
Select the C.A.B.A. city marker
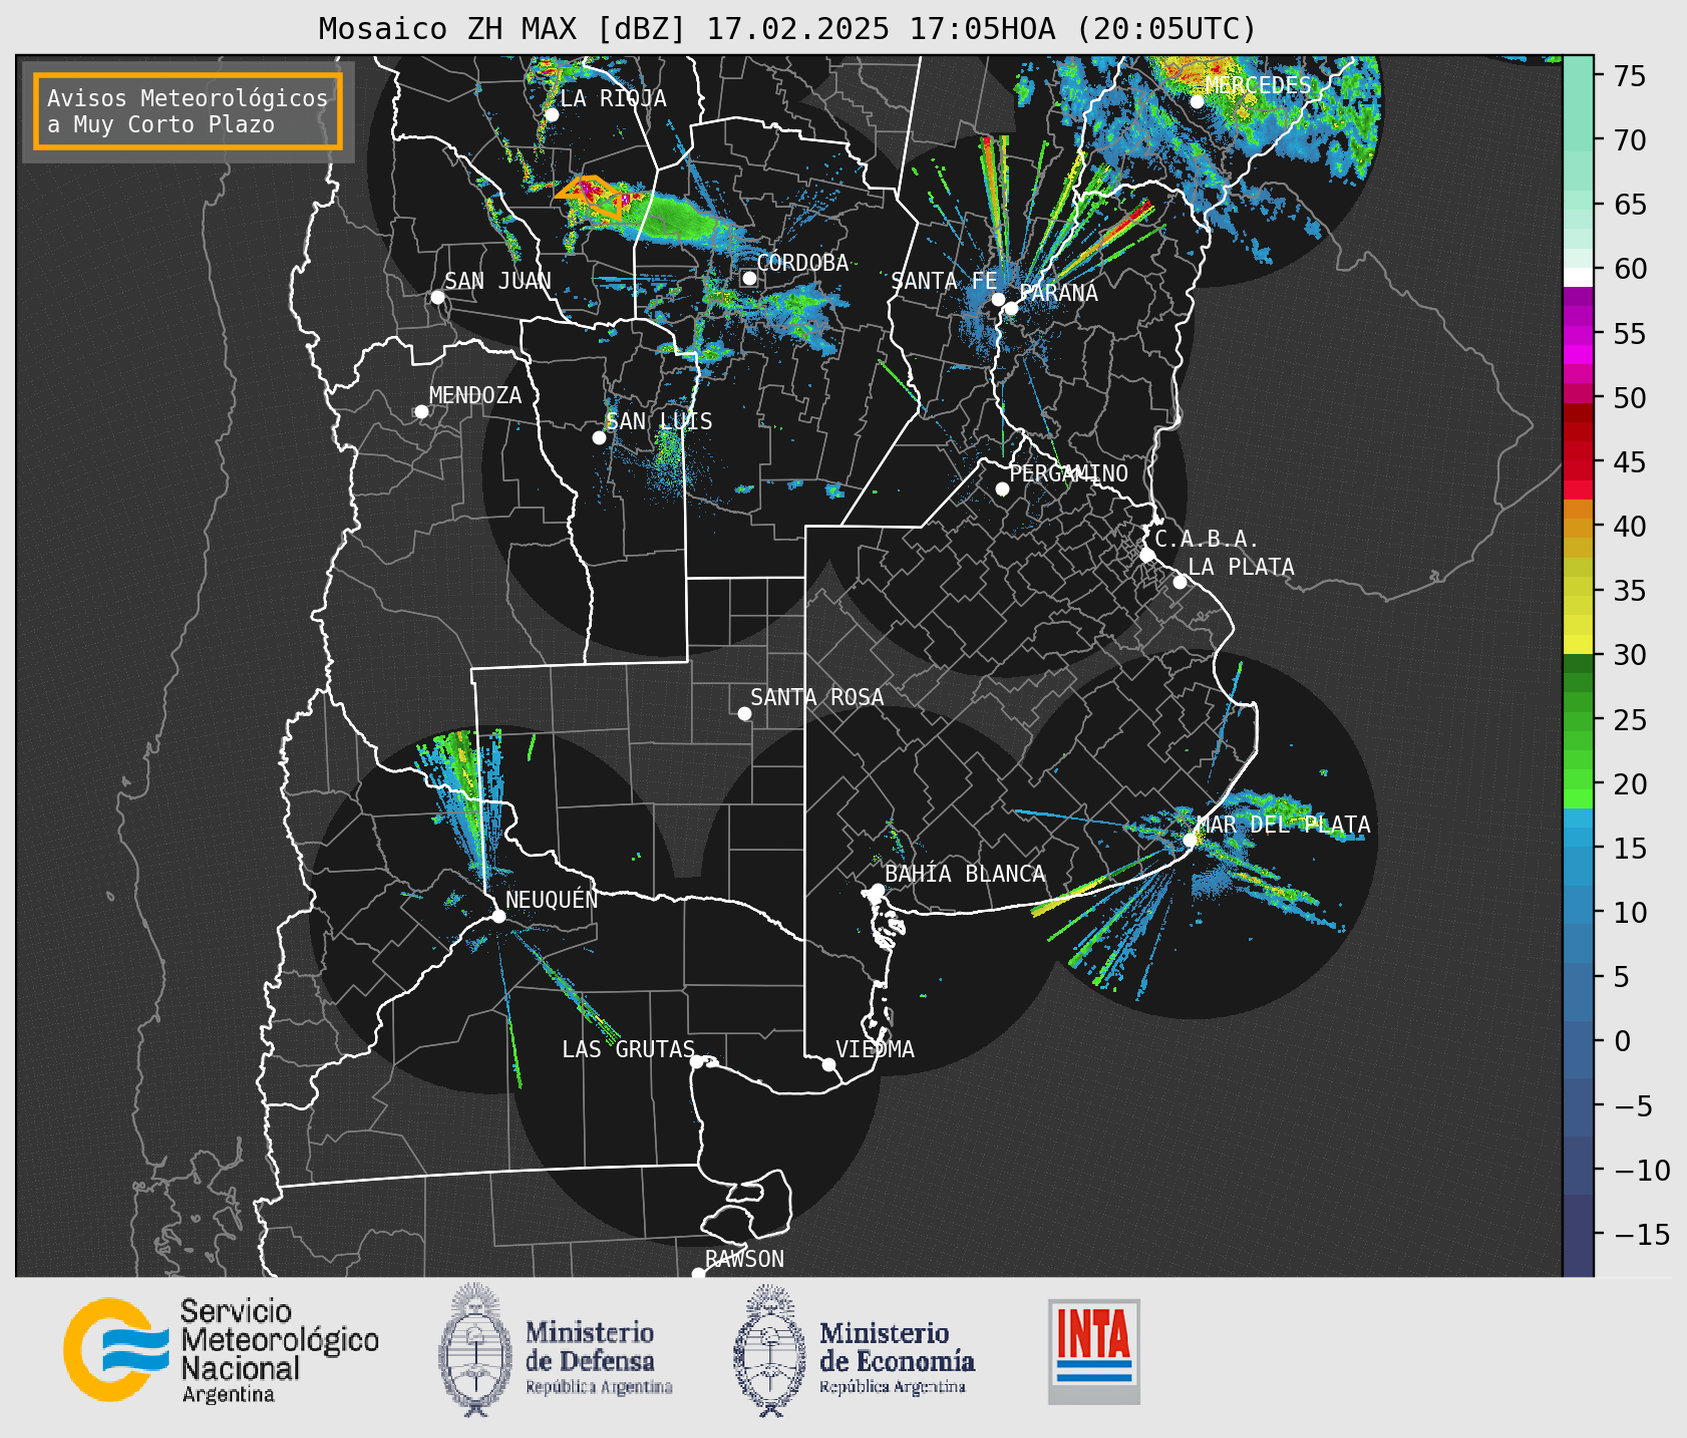(x=1147, y=555)
